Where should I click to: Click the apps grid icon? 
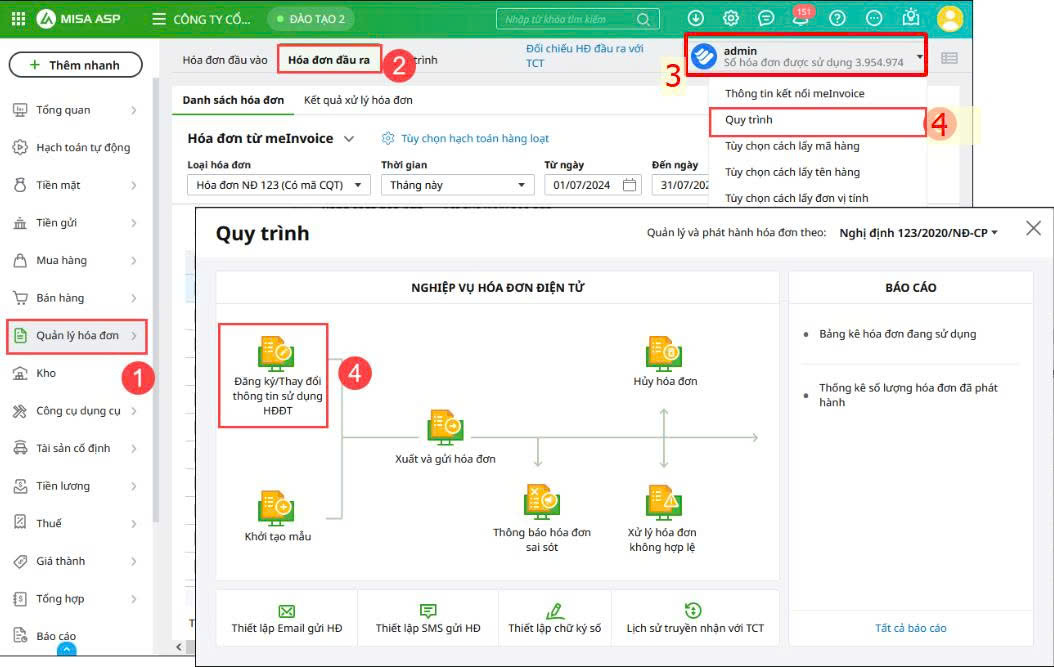[19, 19]
